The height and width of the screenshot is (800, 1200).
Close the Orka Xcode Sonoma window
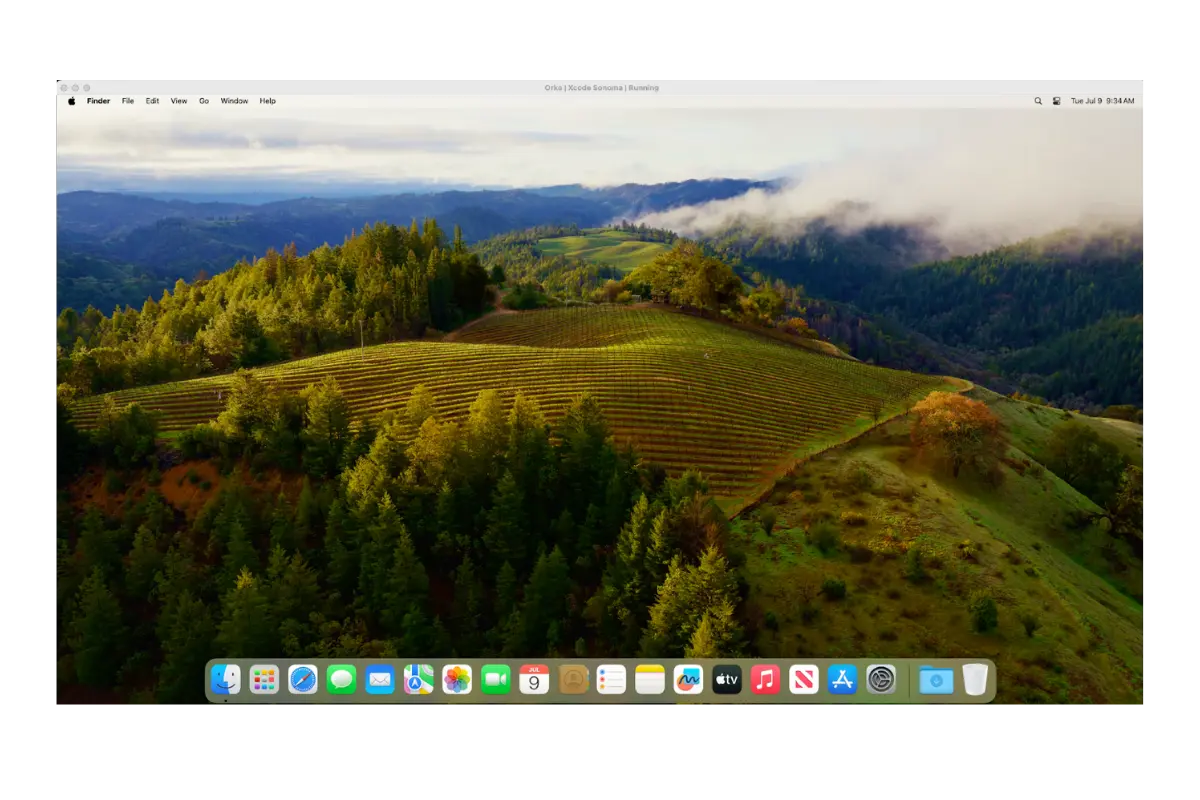(65, 88)
